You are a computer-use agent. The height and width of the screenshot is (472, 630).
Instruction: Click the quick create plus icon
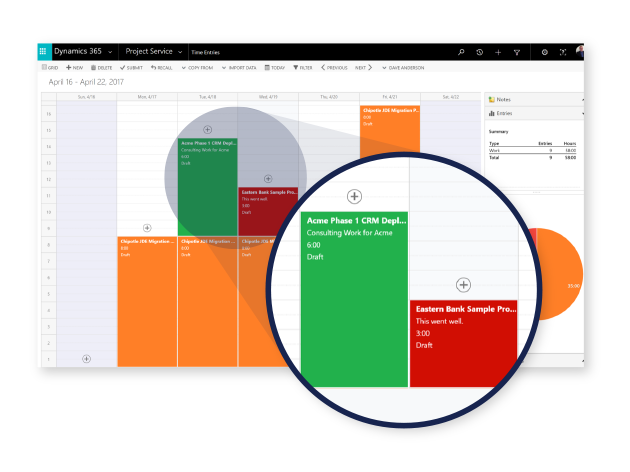click(x=498, y=52)
